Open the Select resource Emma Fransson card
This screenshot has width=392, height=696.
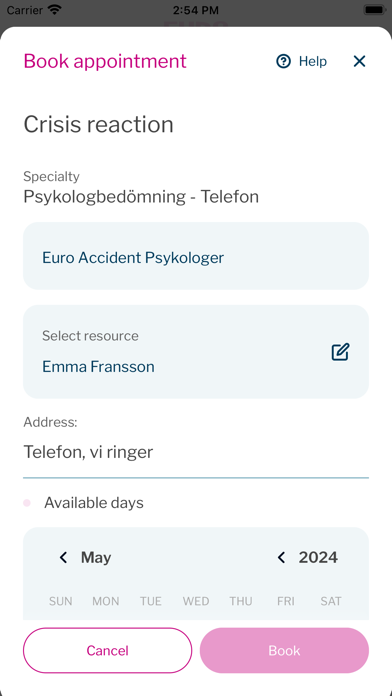click(196, 352)
